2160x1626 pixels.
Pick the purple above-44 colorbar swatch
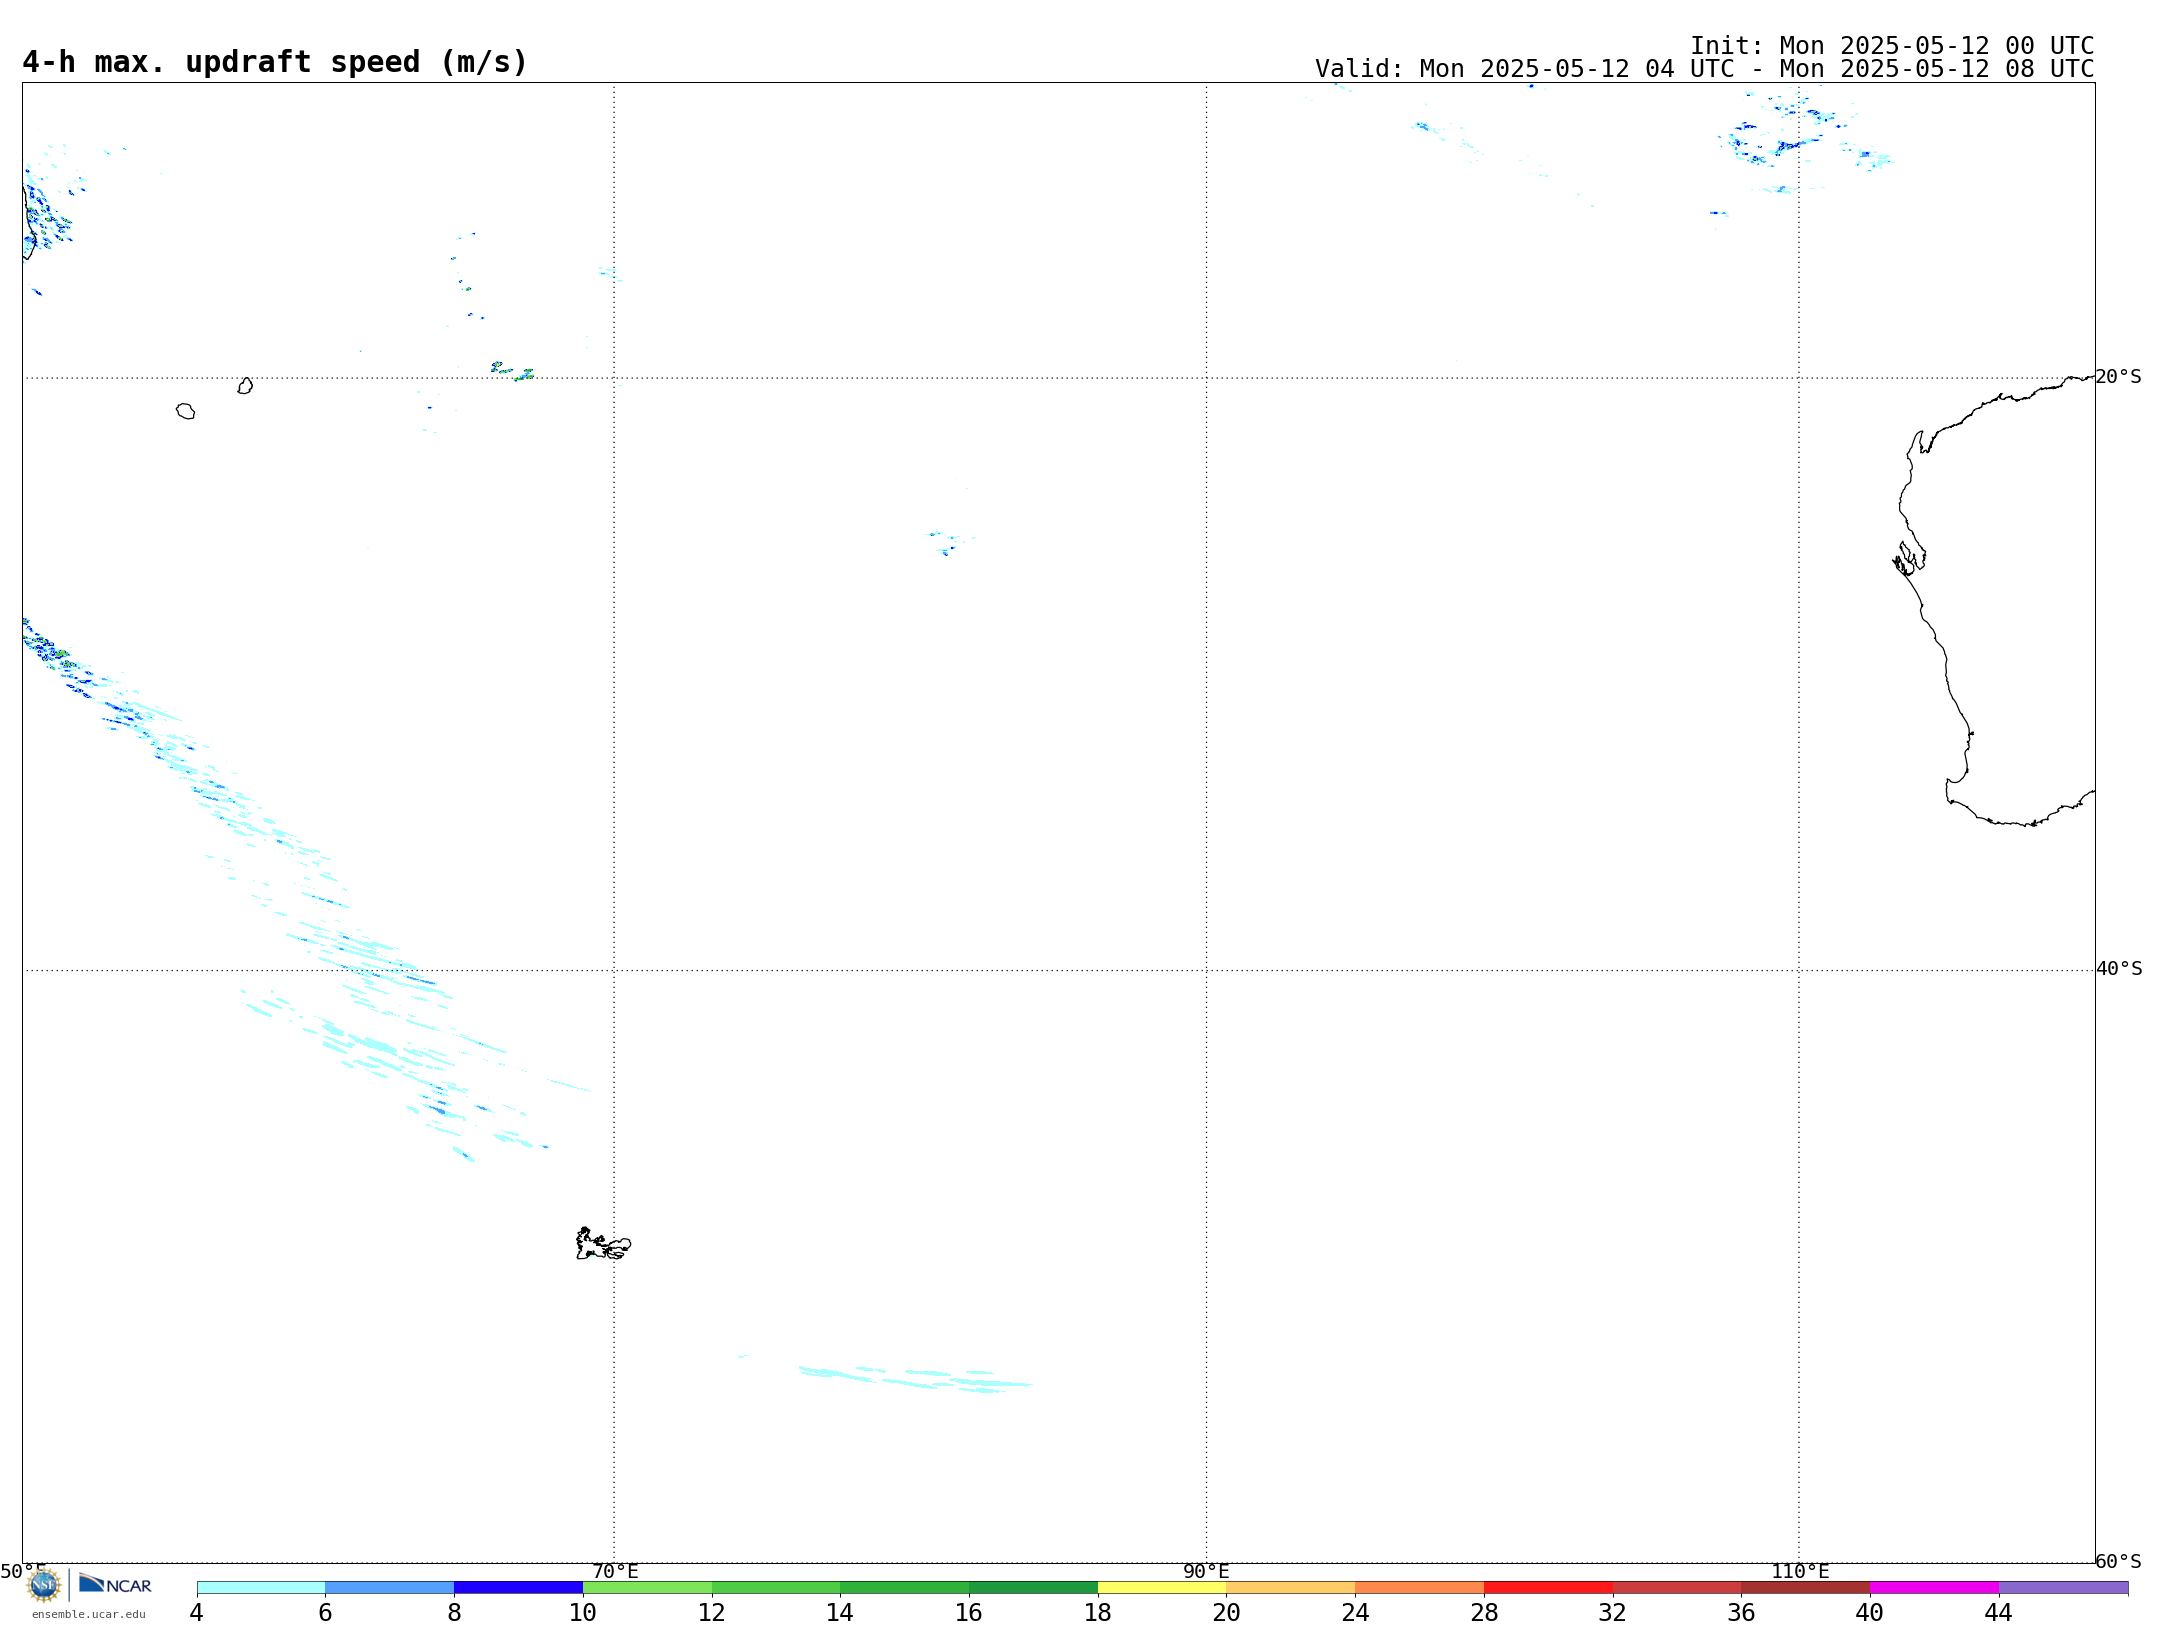pyautogui.click(x=2063, y=1588)
